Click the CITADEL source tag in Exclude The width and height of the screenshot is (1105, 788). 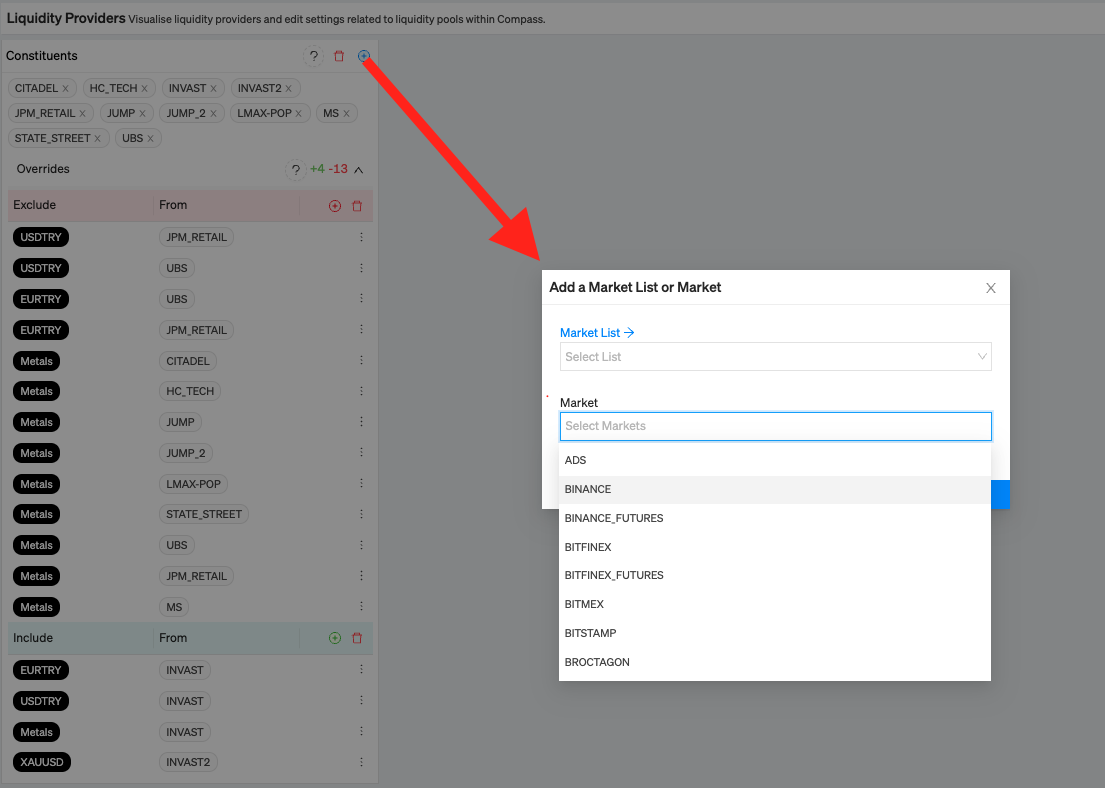point(187,361)
